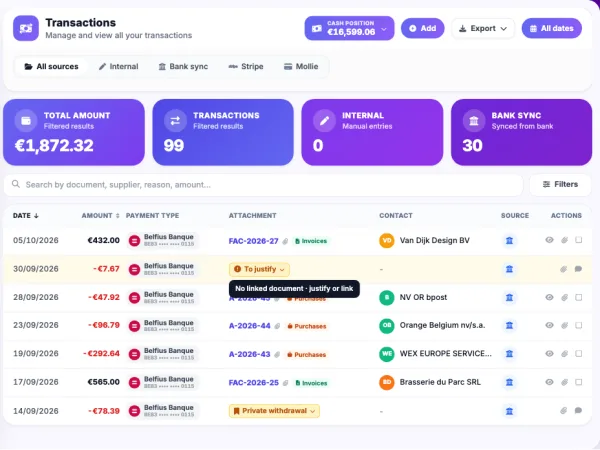Tick the checkbox on the Orange Belgium row
Image resolution: width=600 pixels, height=450 pixels.
coord(579,325)
